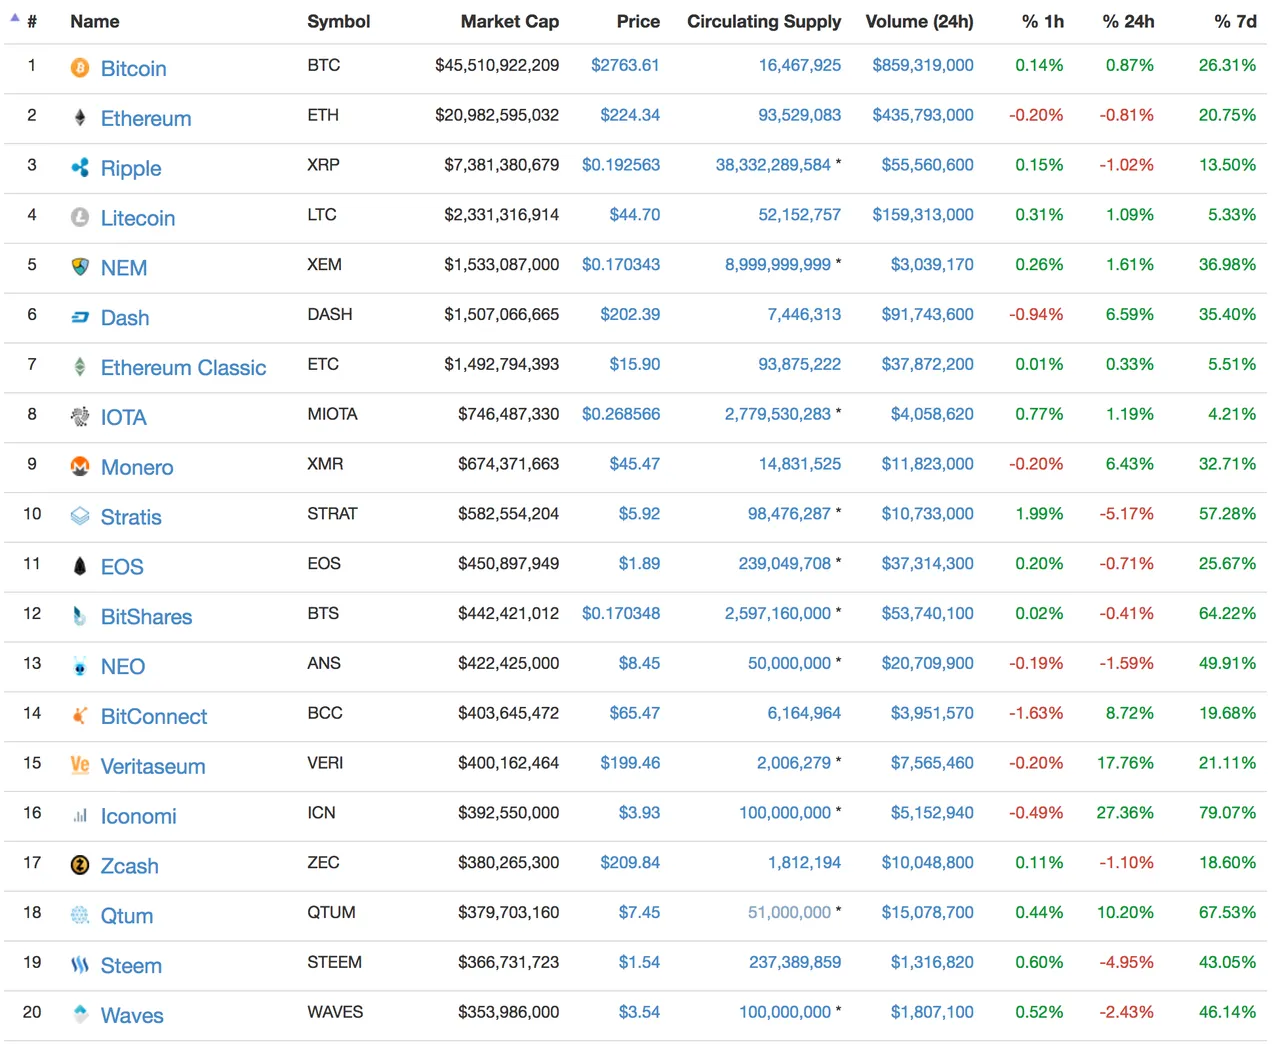Click the Waves logo icon
This screenshot has width=1280, height=1044.
pos(80,1014)
